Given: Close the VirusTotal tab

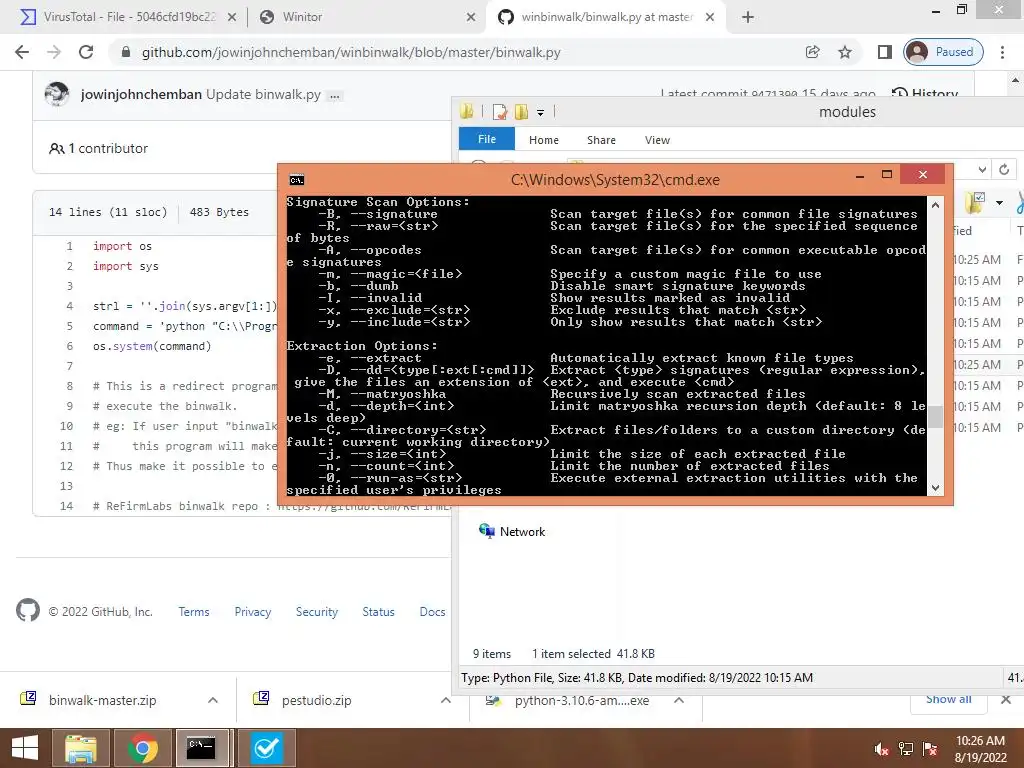Looking at the screenshot, I should (x=232, y=17).
